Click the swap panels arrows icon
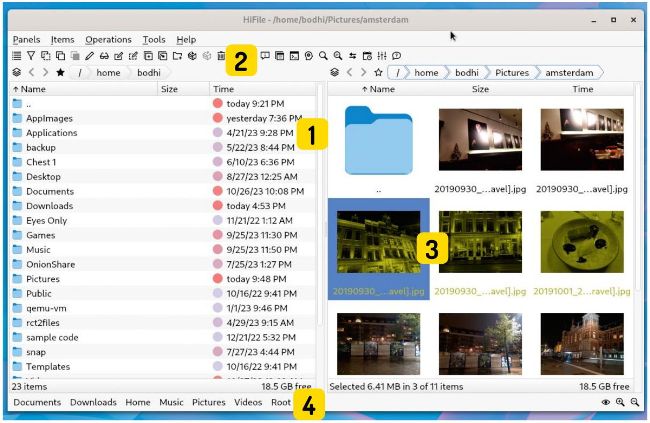This screenshot has width=650, height=423. point(353,56)
